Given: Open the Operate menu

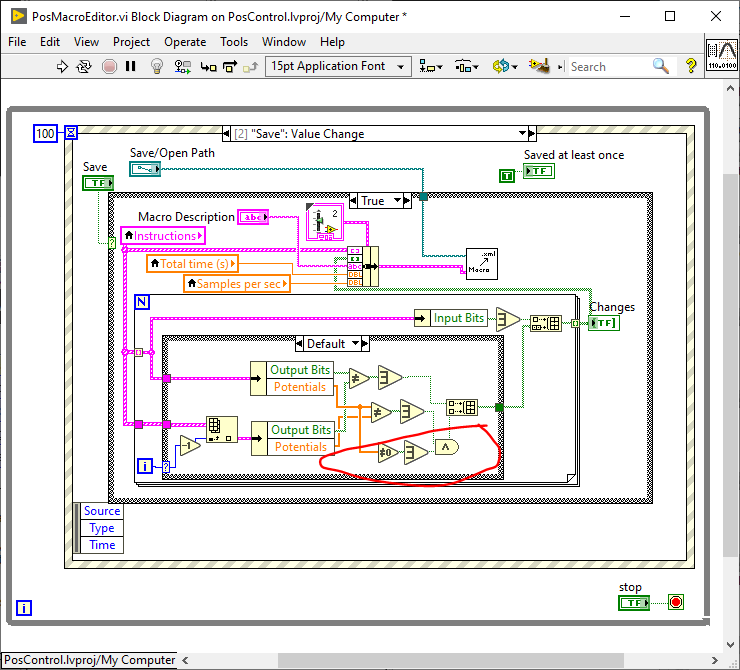Looking at the screenshot, I should [185, 42].
